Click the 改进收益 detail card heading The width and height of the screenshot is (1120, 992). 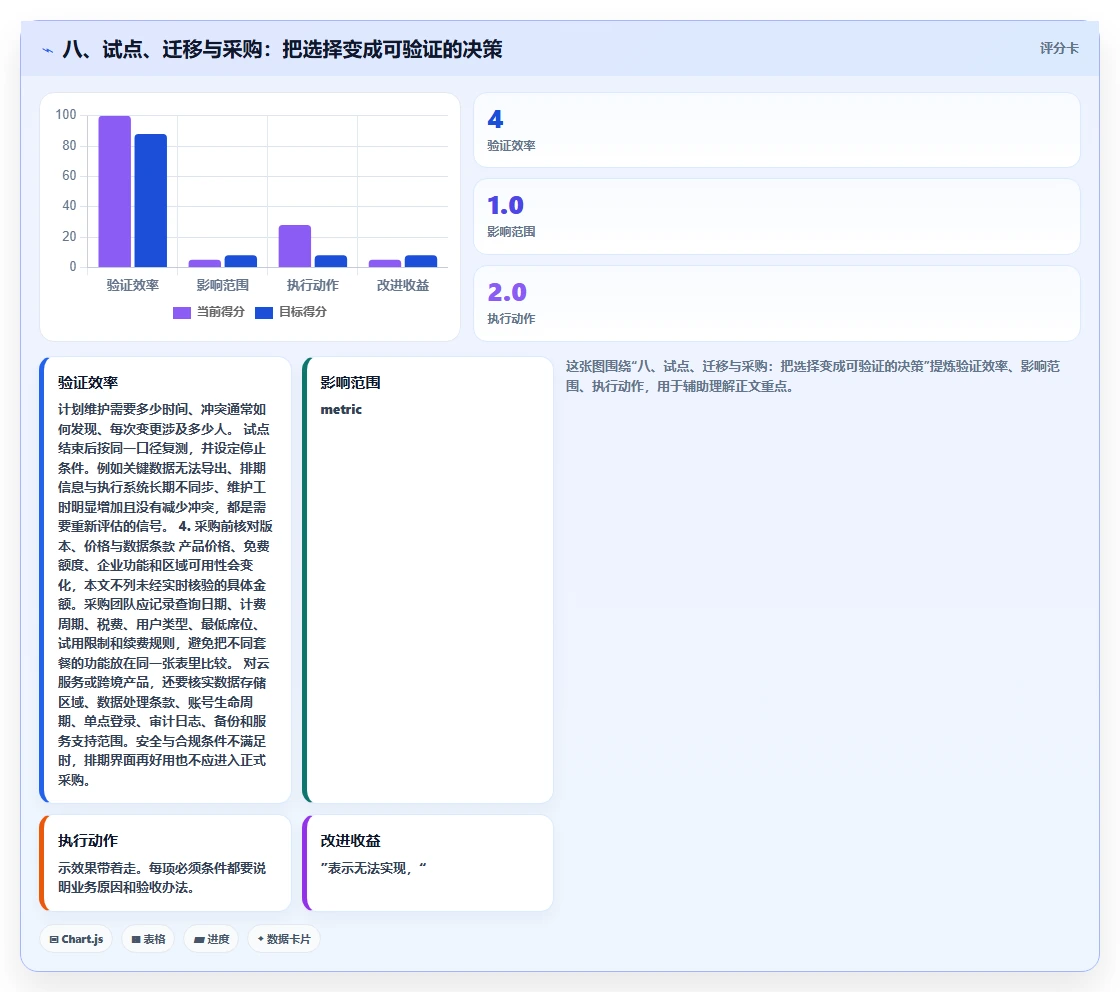point(351,841)
